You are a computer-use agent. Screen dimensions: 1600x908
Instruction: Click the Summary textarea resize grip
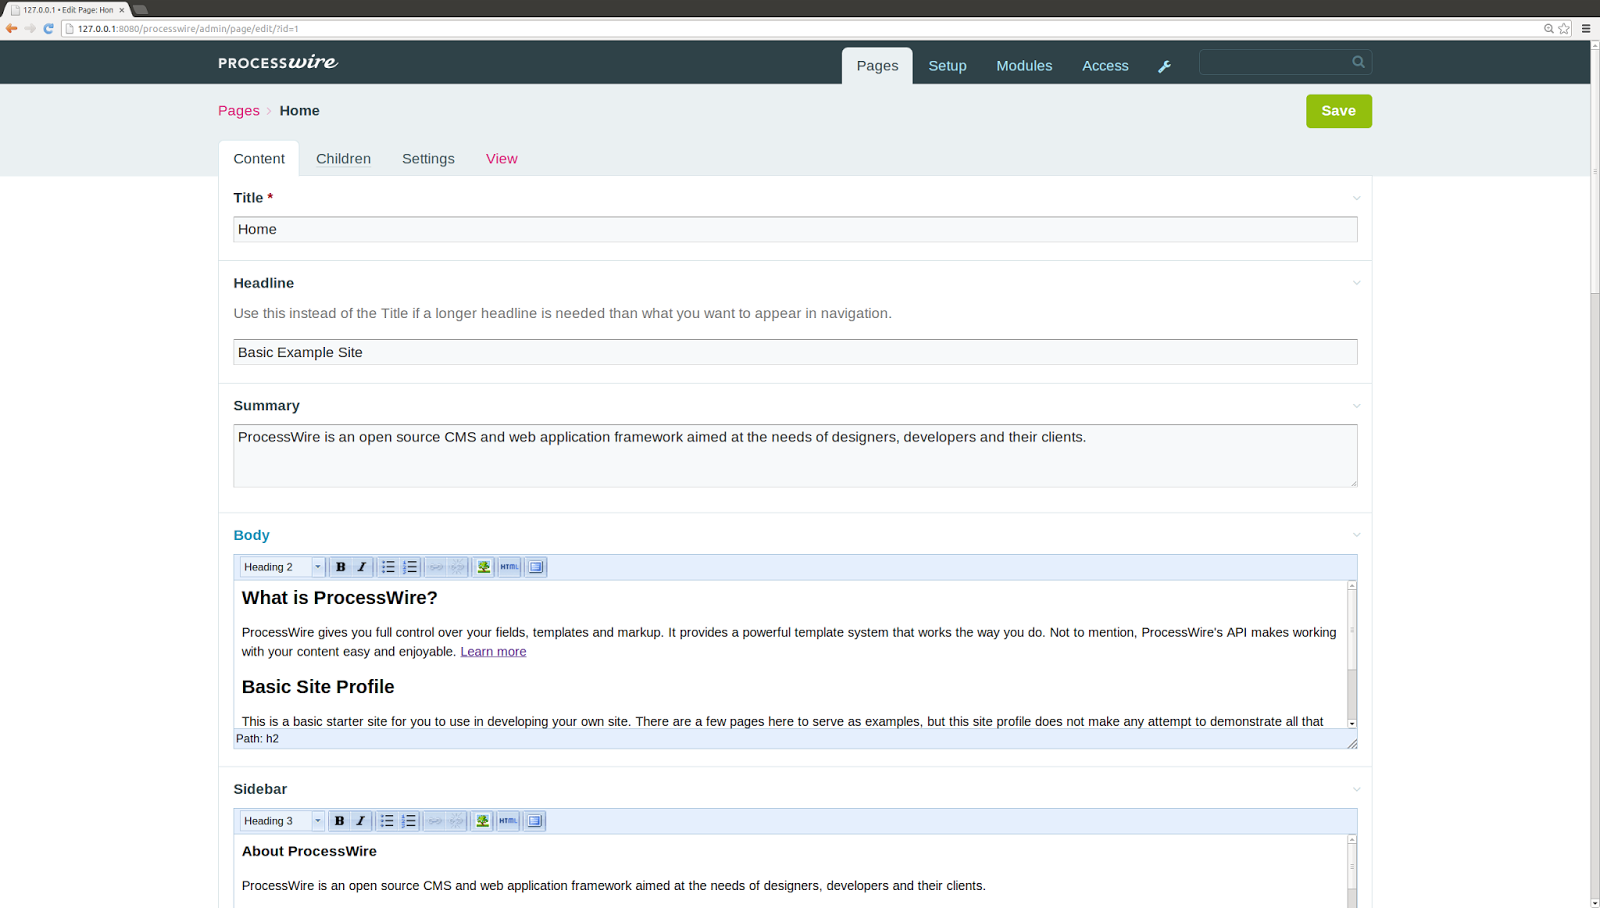1353,483
